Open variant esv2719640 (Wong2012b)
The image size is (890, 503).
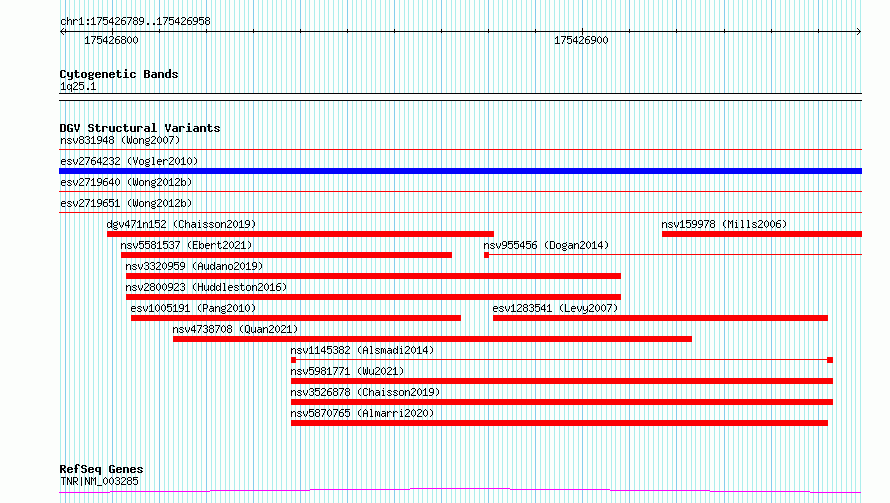tap(126, 182)
